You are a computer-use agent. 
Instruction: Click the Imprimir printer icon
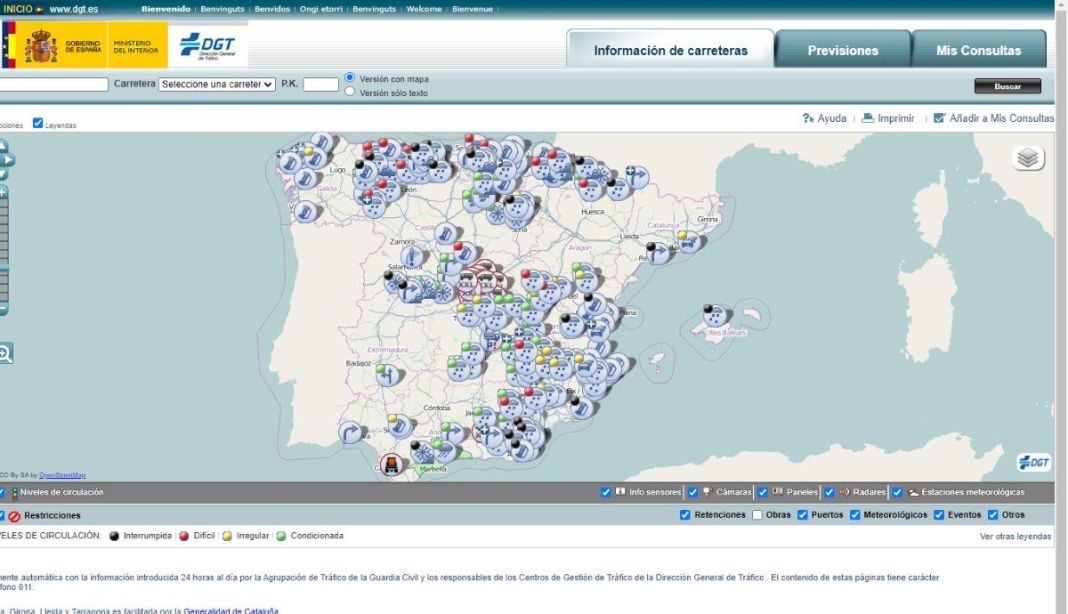[x=868, y=118]
